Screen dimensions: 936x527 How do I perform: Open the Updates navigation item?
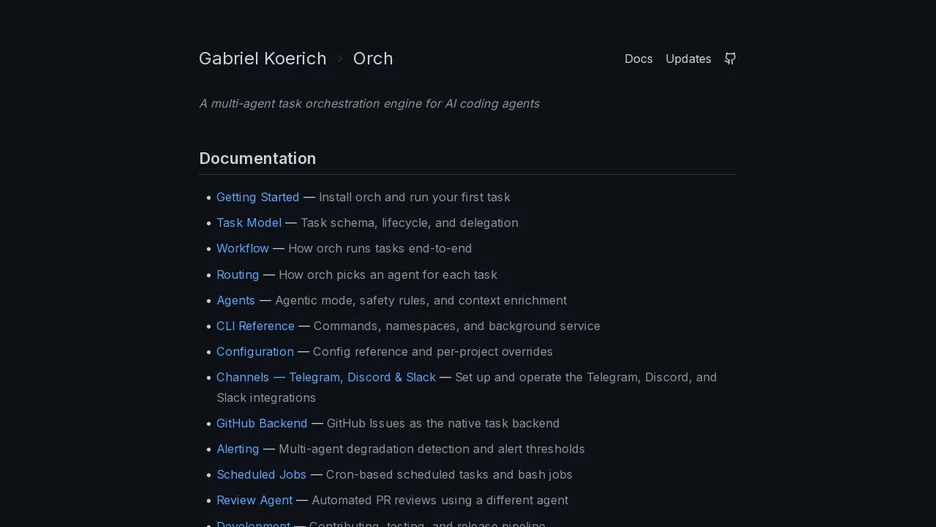(688, 58)
